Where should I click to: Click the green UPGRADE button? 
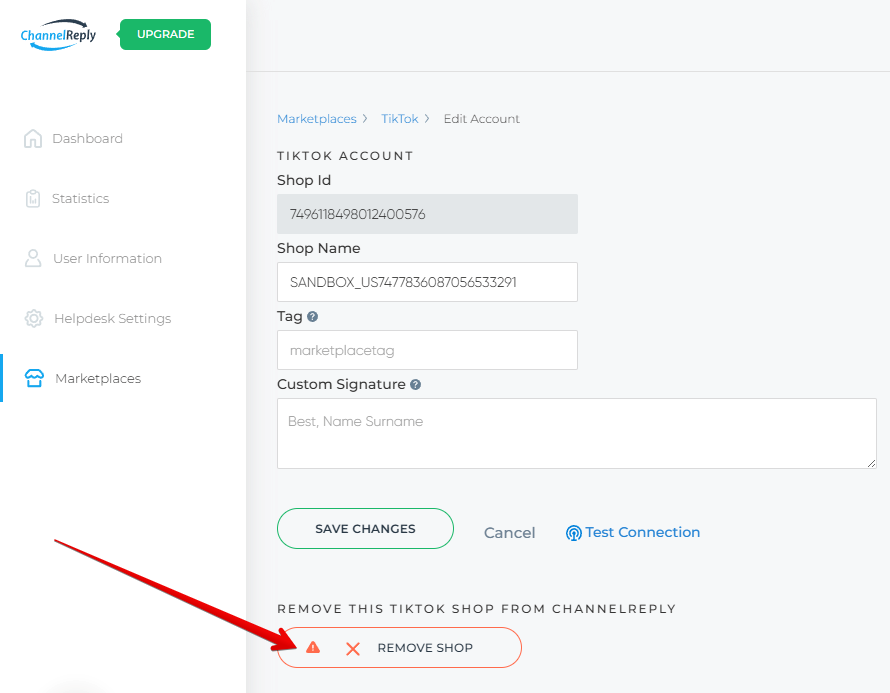click(x=165, y=34)
